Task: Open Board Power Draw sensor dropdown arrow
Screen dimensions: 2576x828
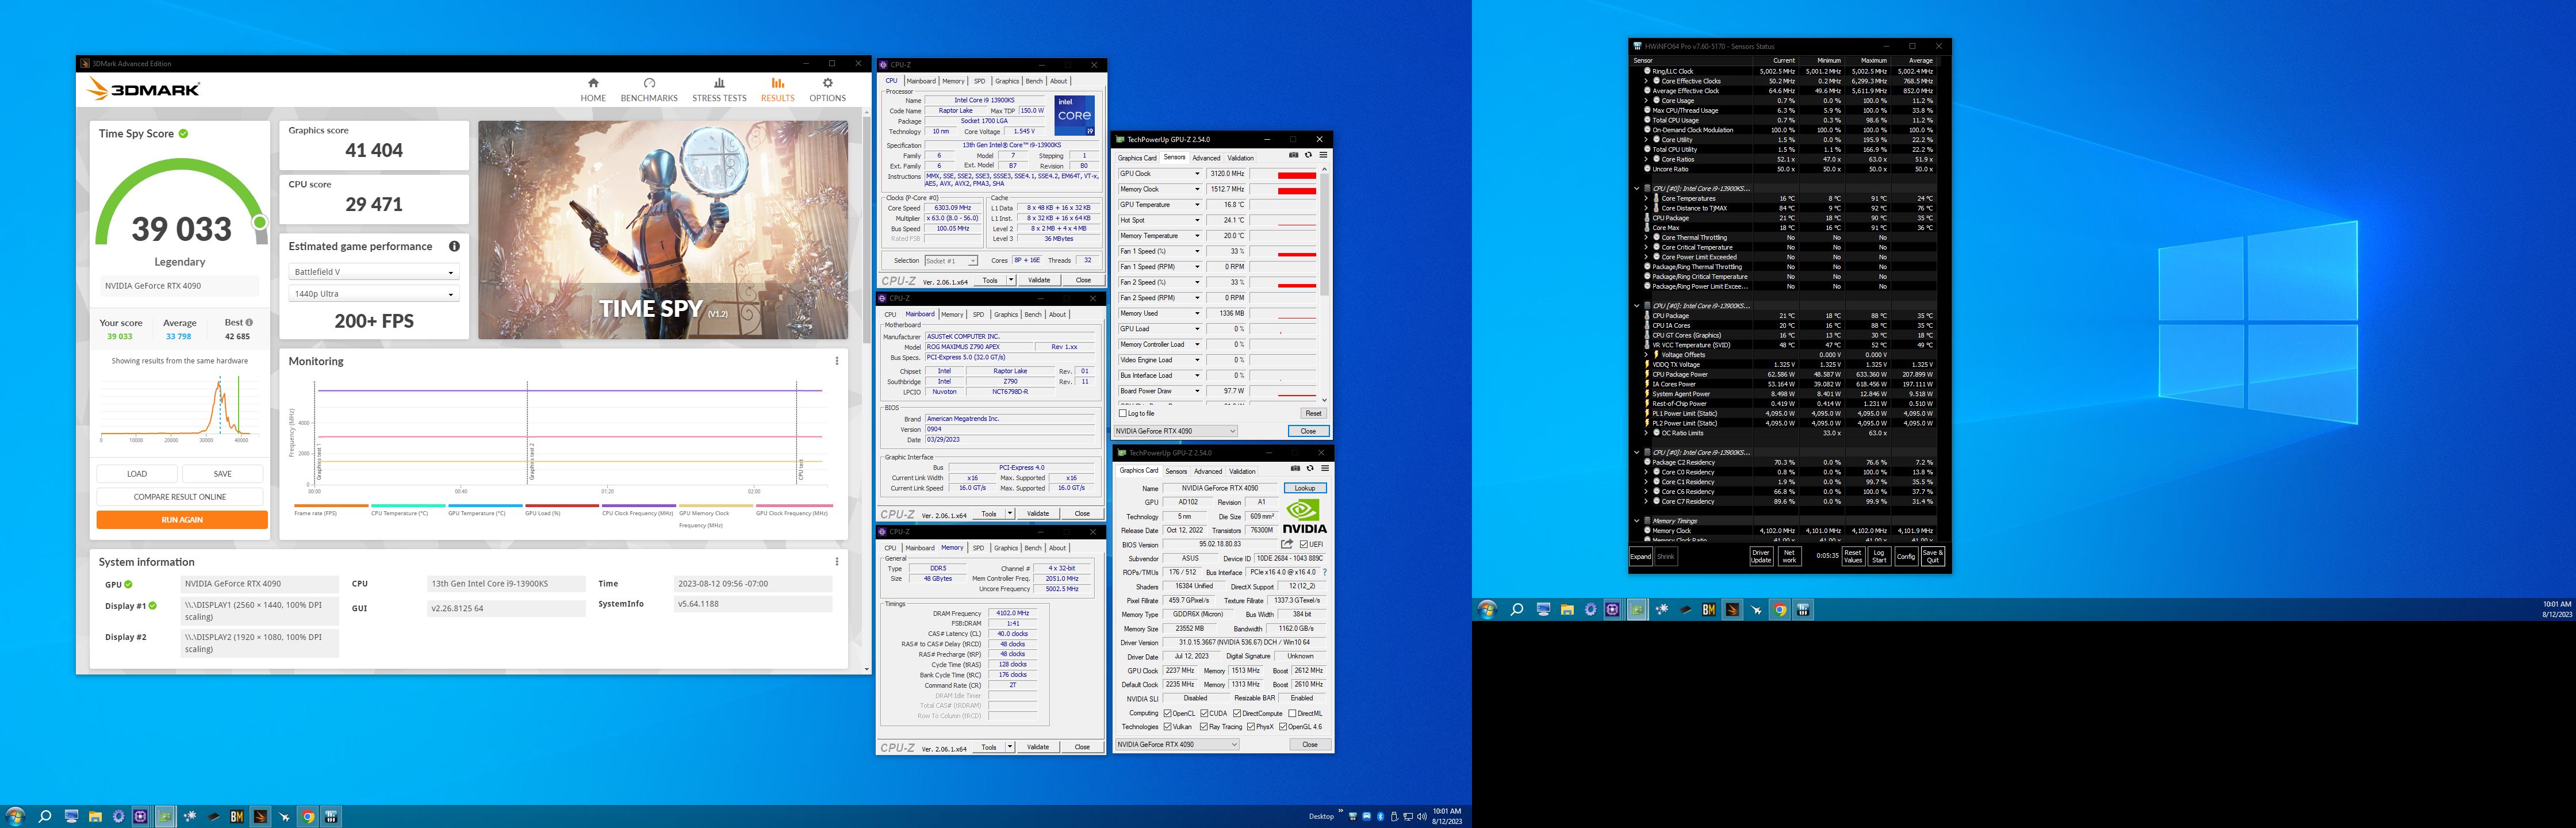Action: coord(1197,391)
